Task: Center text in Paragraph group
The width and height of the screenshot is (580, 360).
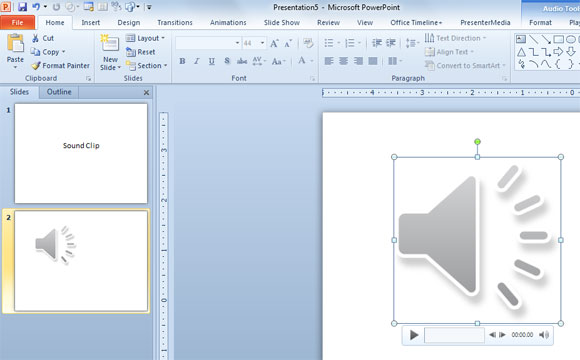Action: pos(343,61)
